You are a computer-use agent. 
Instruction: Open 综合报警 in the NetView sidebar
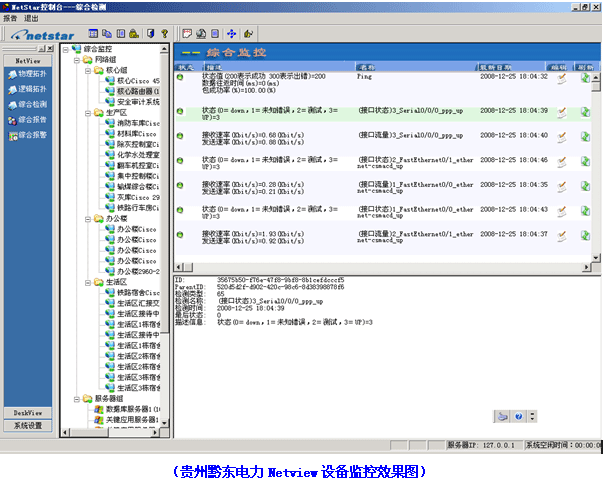[28, 132]
